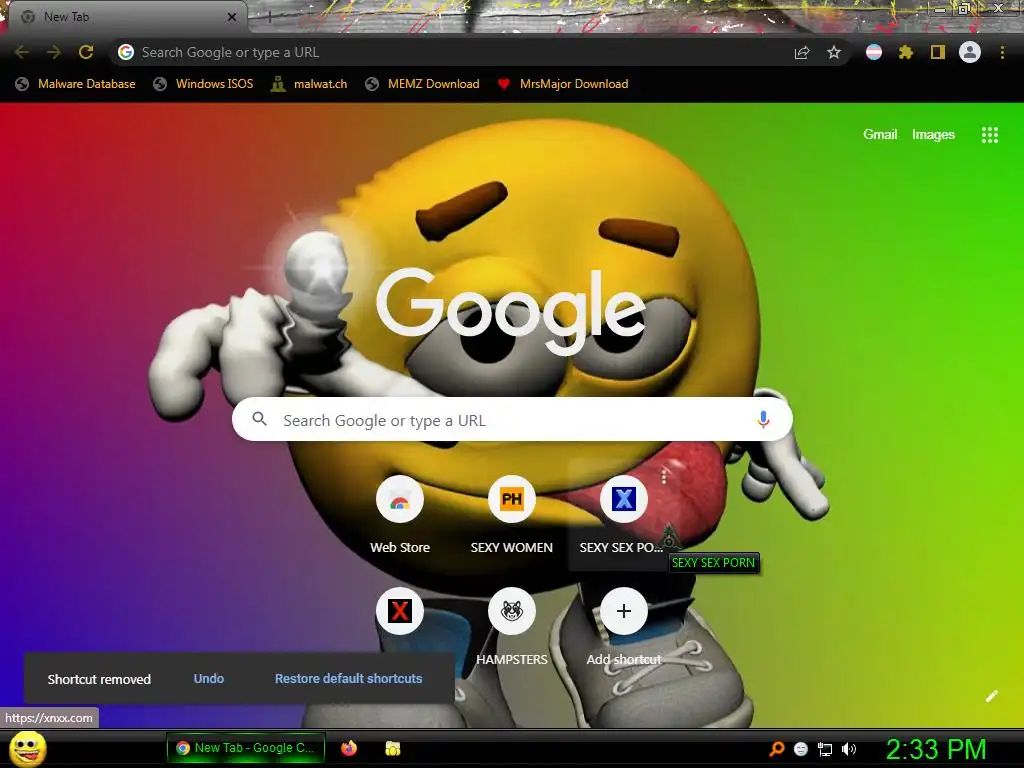
Task: Open a new tab with the plus button
Action: (x=269, y=17)
